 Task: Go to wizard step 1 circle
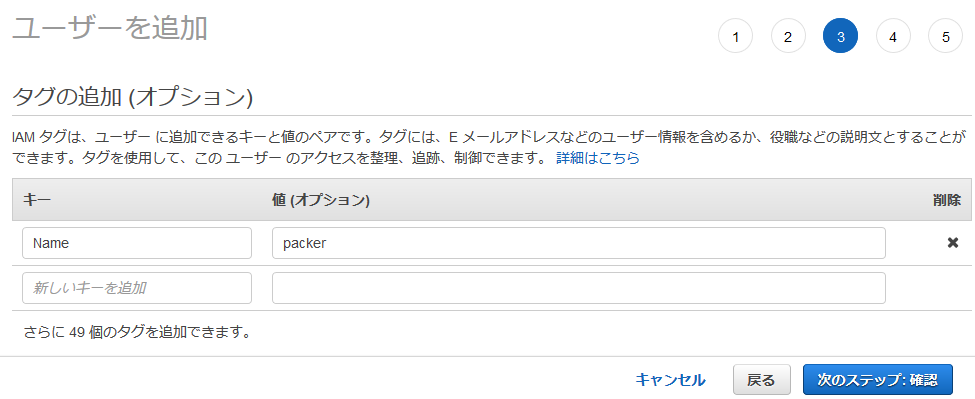point(735,36)
